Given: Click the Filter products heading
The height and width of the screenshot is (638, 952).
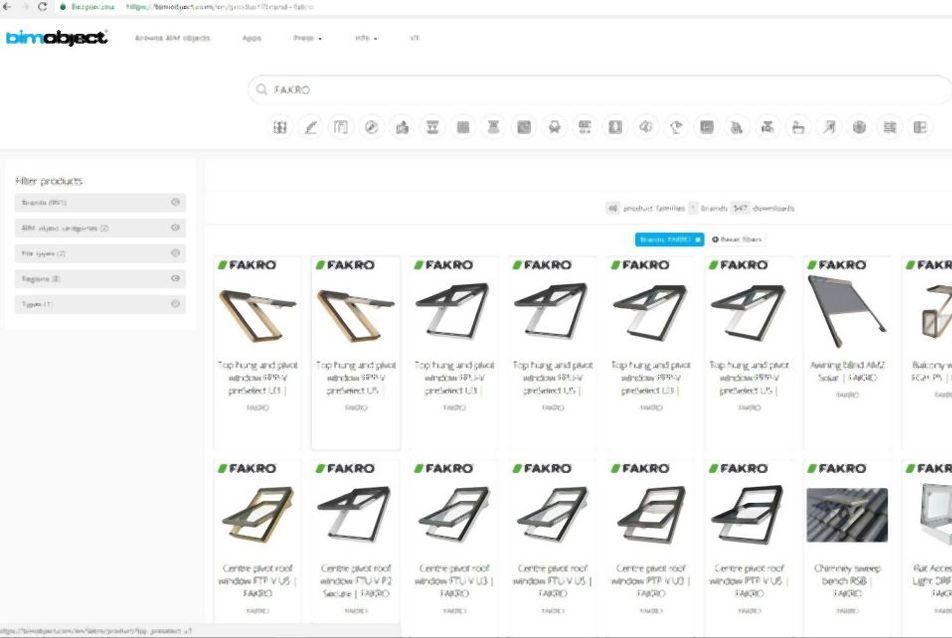Looking at the screenshot, I should pyautogui.click(x=49, y=181).
